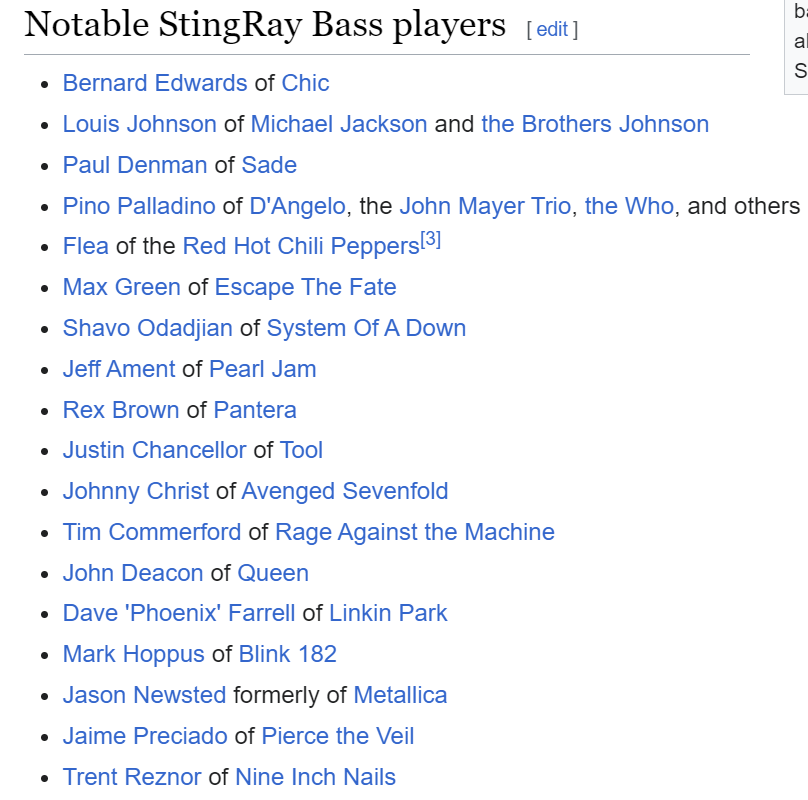
Task: Open the Red Hot Chili Peppers link
Action: pyautogui.click(x=301, y=246)
